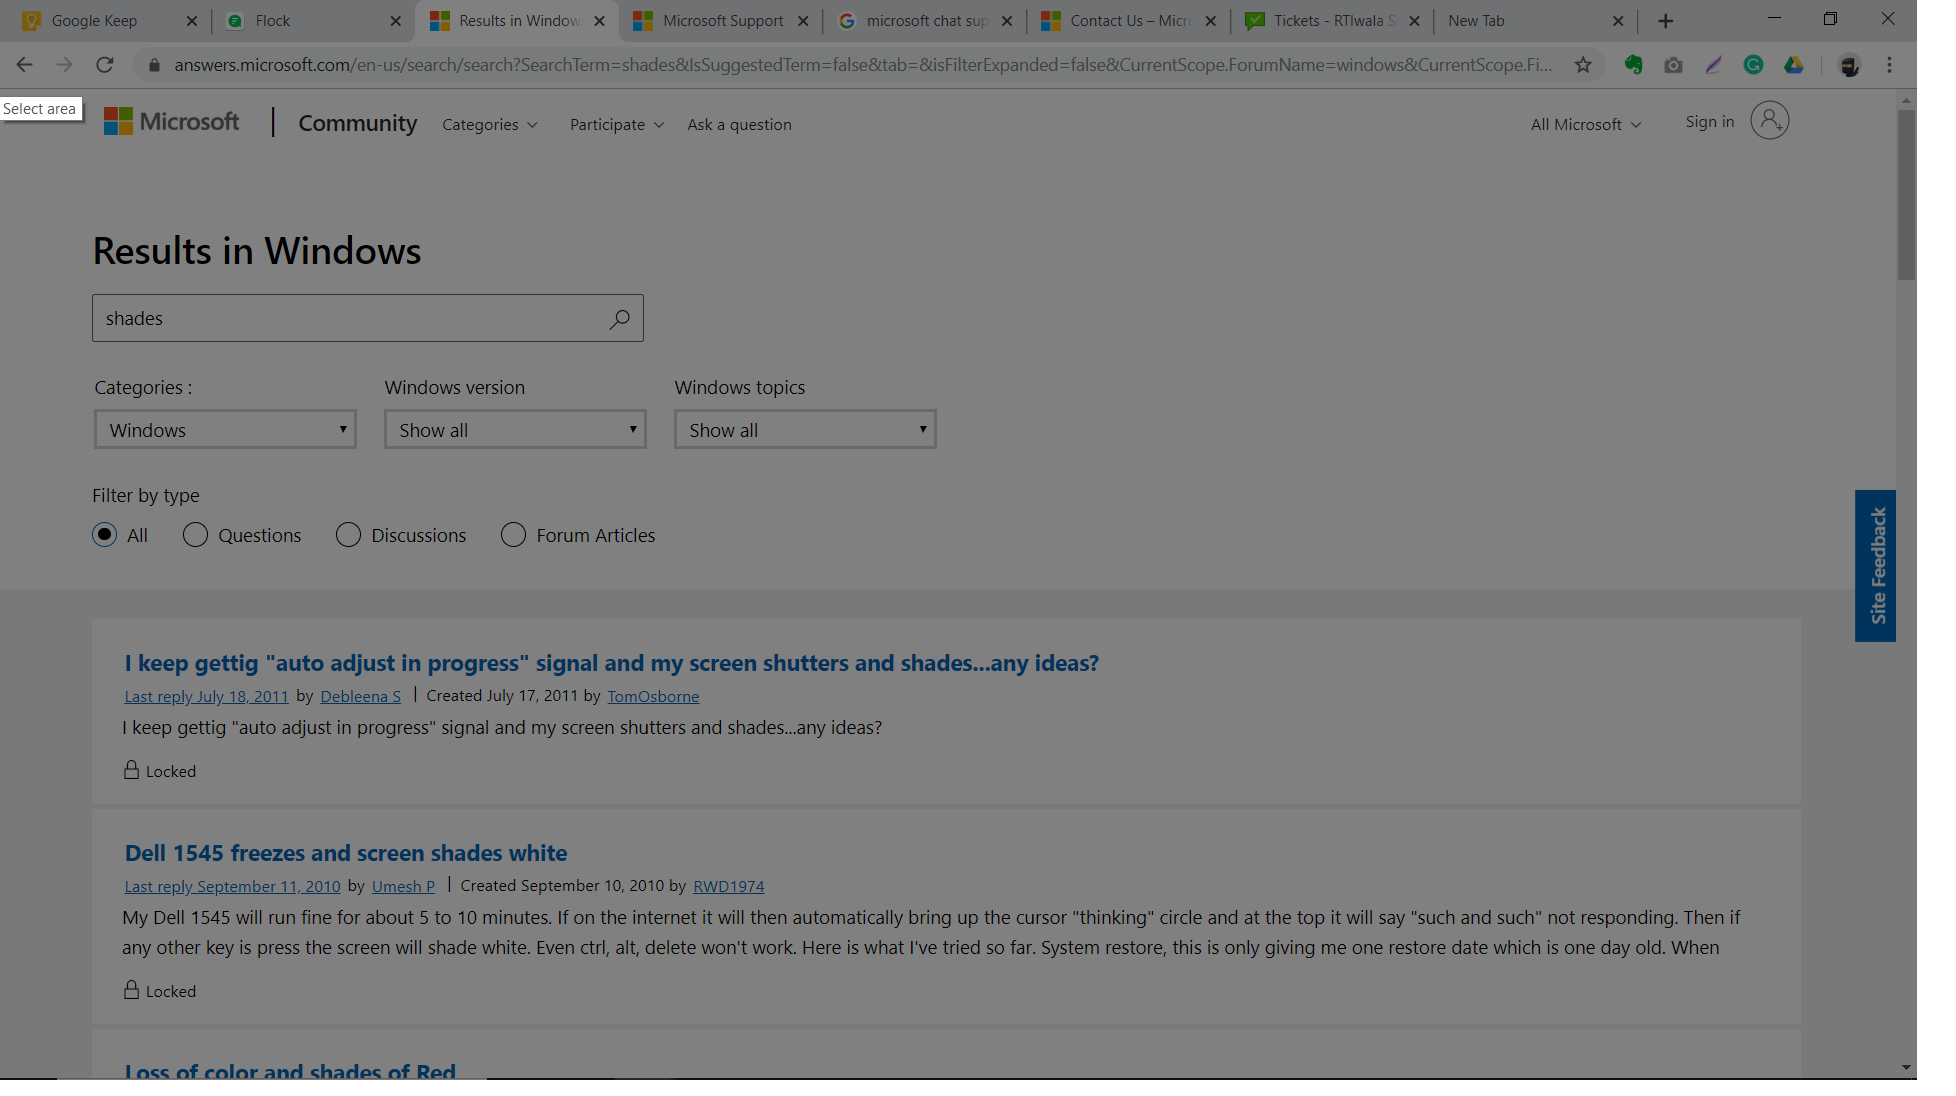1956x1096 pixels.
Task: Switch to the Contact Us tab
Action: click(x=1130, y=21)
